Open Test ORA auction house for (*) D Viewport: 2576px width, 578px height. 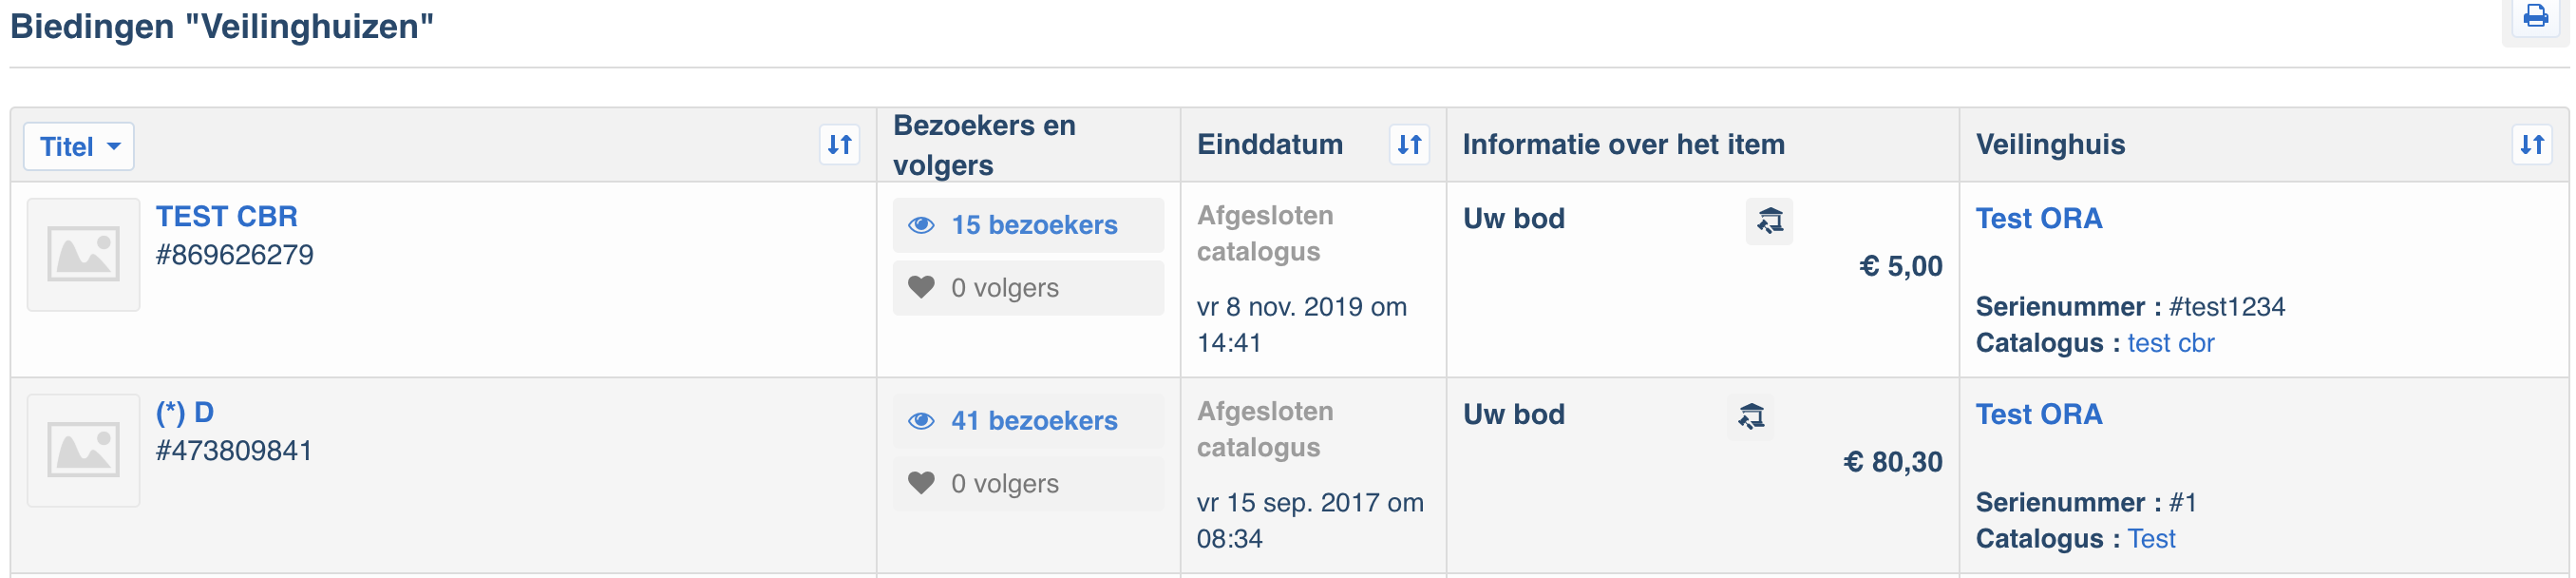(x=2038, y=415)
